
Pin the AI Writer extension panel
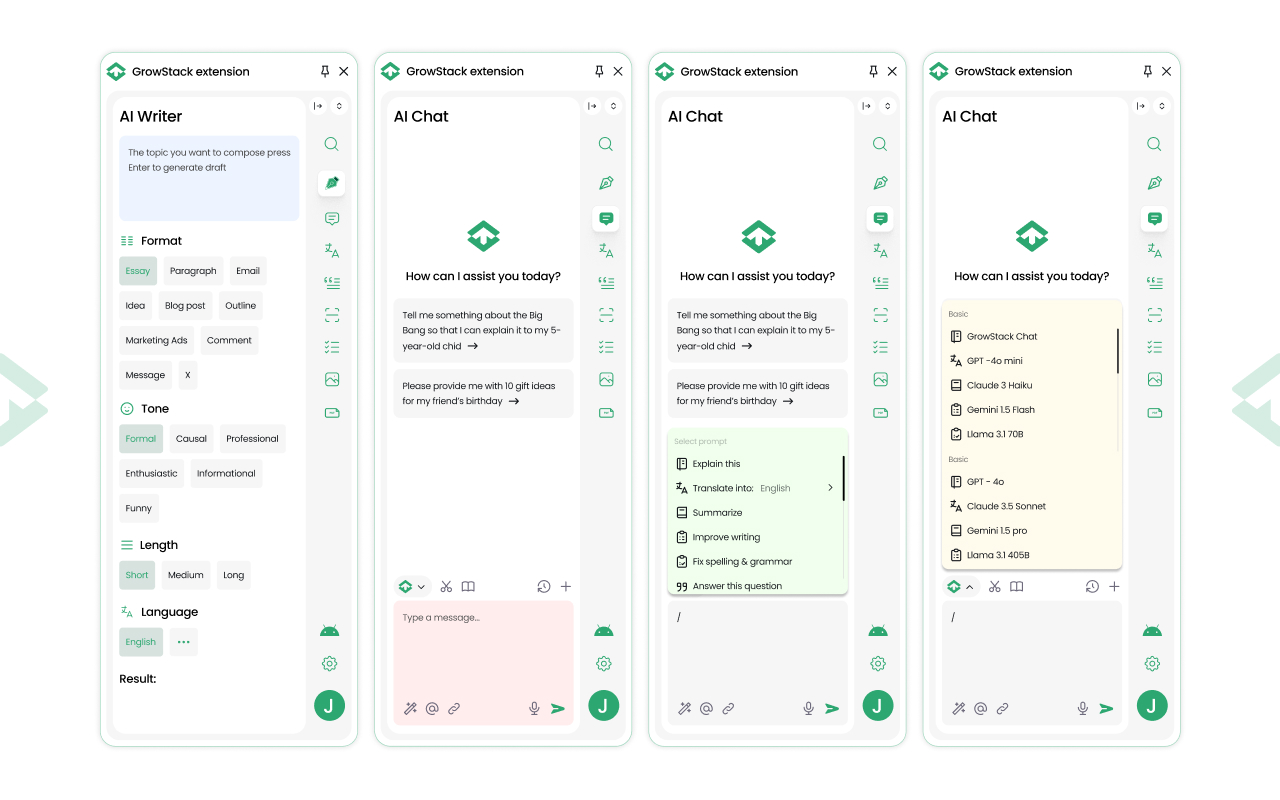click(x=324, y=72)
